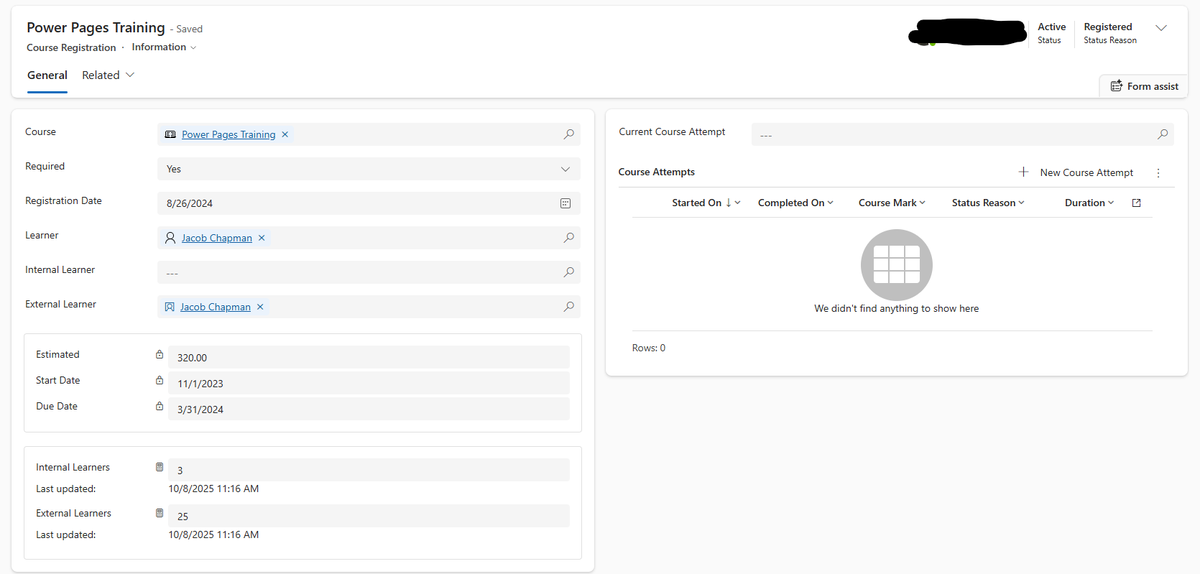Screen dimensions: 1200x574
Task: Click lock icon next to Start Date
Action: (x=159, y=381)
